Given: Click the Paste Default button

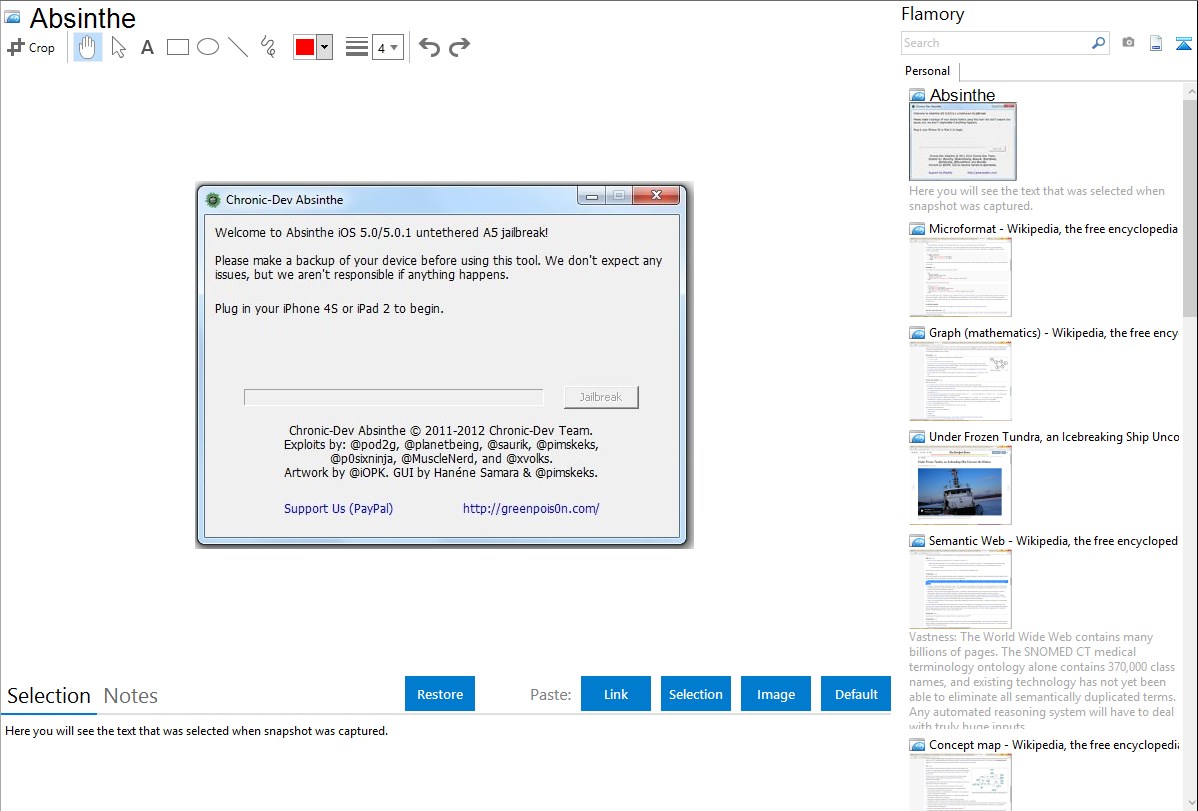Looking at the screenshot, I should [856, 694].
